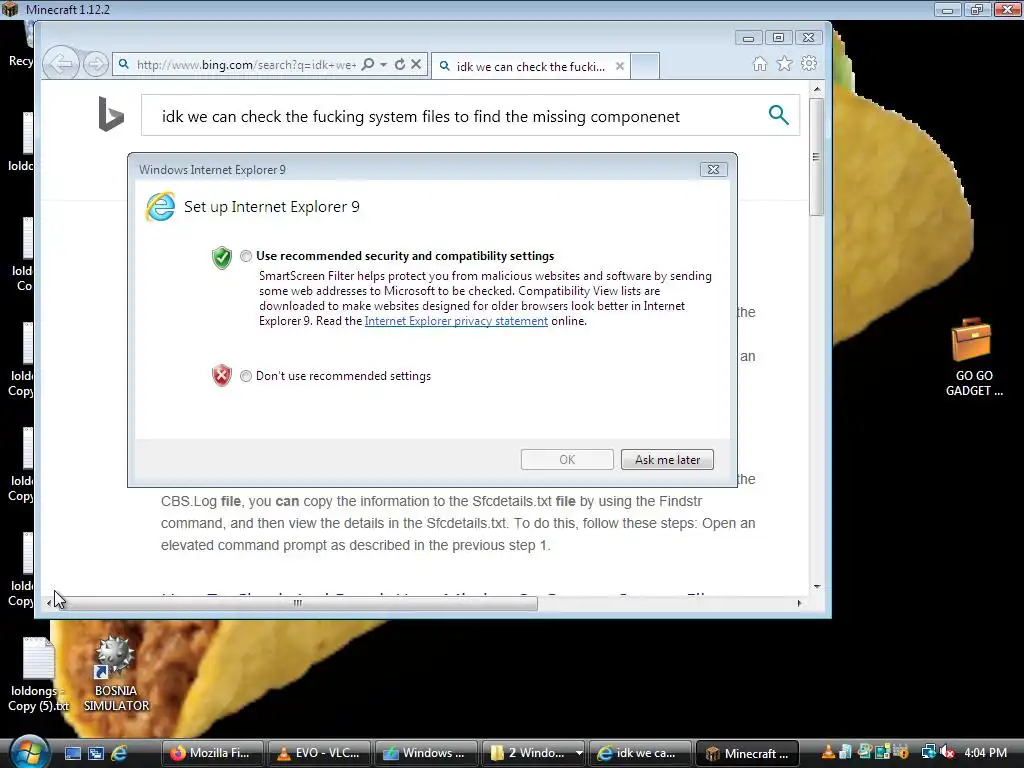Select Use recommended security and compatibility settings
The width and height of the screenshot is (1024, 768).
point(246,256)
